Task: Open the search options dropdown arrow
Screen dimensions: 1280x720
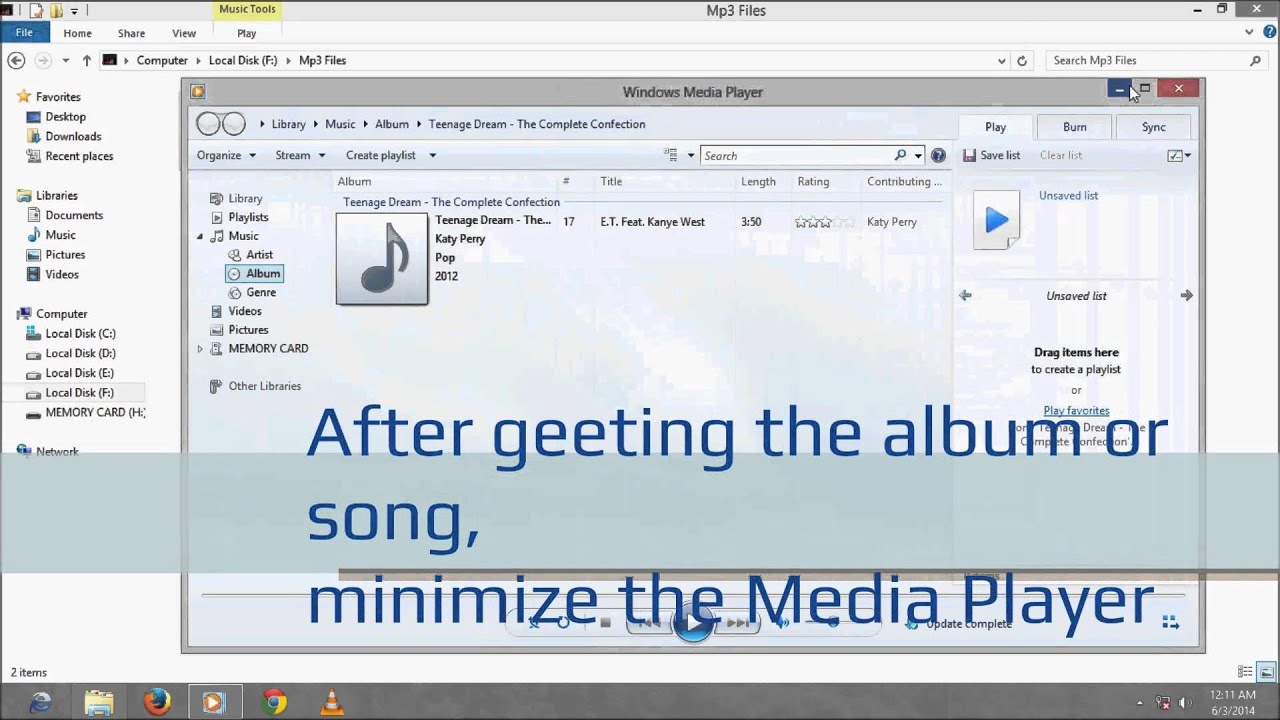Action: pos(917,155)
